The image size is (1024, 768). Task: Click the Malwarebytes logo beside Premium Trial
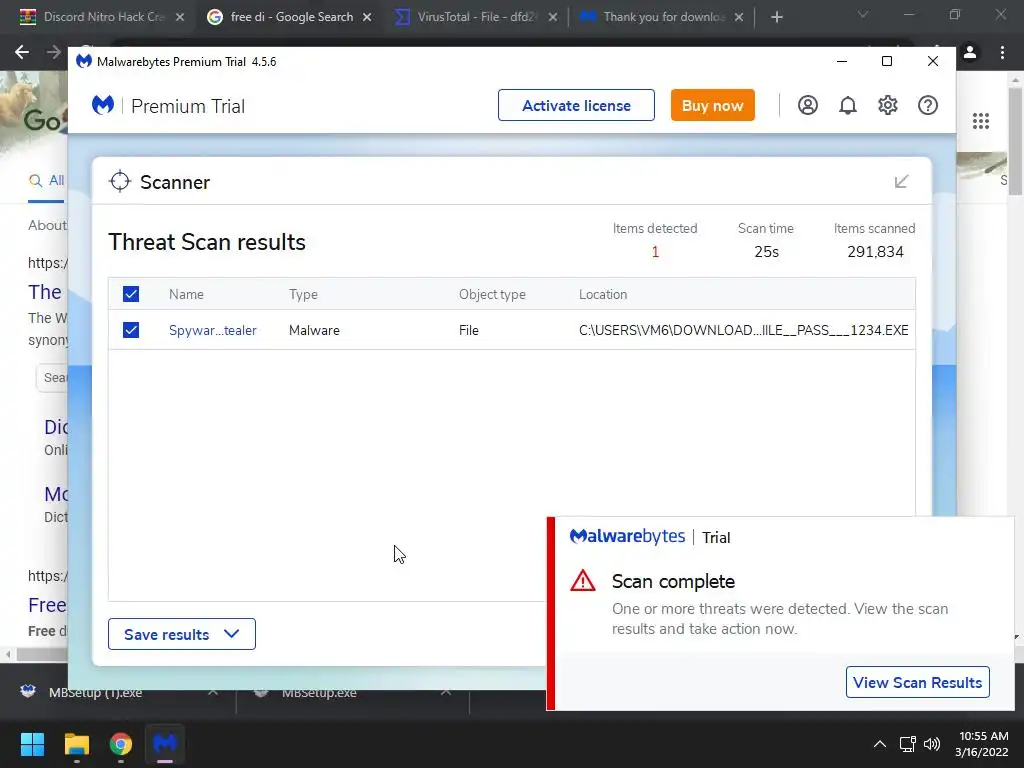(103, 105)
